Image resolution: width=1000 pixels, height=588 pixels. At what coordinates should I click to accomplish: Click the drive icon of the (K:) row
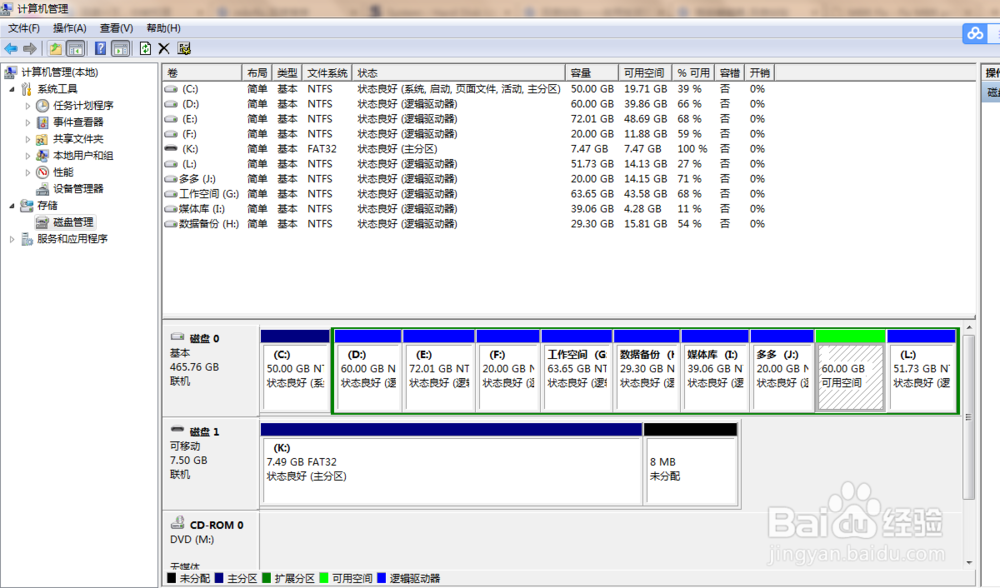171,149
